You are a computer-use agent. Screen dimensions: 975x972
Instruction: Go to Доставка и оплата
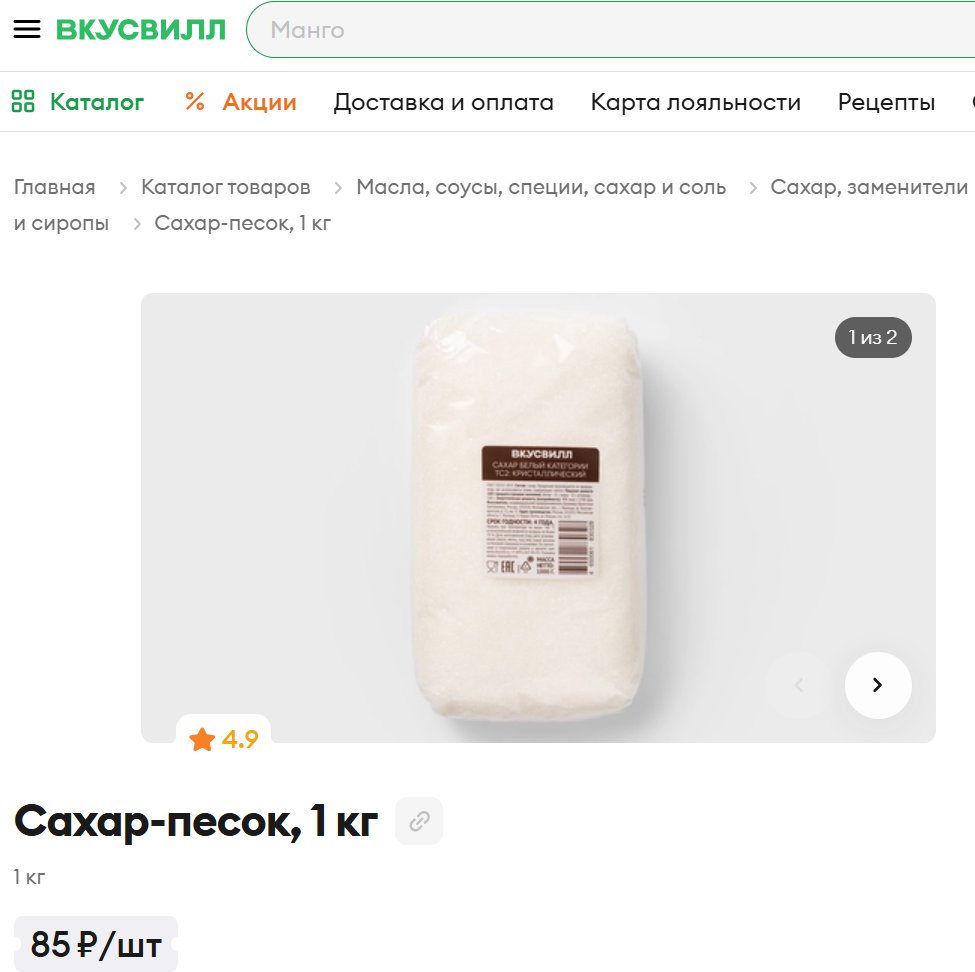tap(443, 102)
